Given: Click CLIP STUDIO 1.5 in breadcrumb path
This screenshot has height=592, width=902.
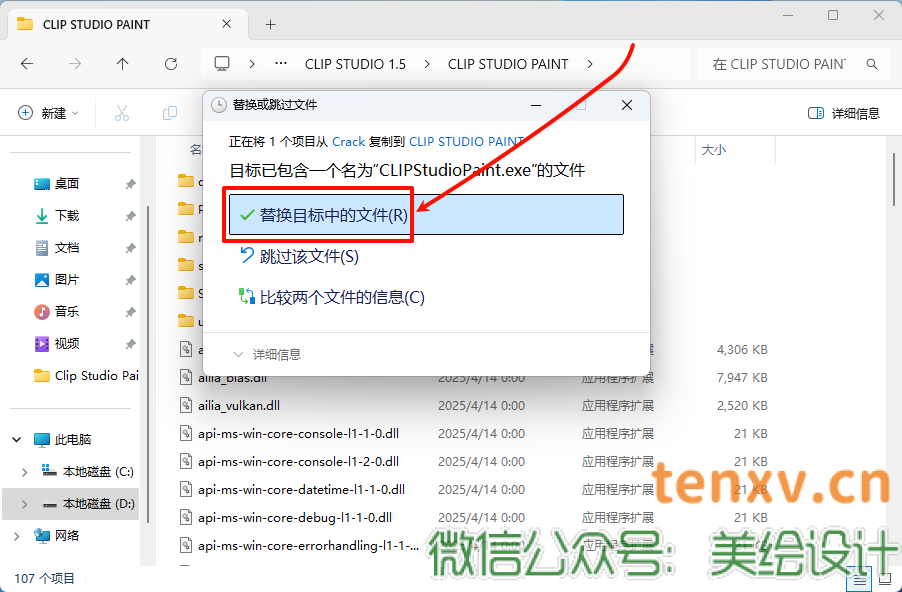Looking at the screenshot, I should pyautogui.click(x=355, y=64).
